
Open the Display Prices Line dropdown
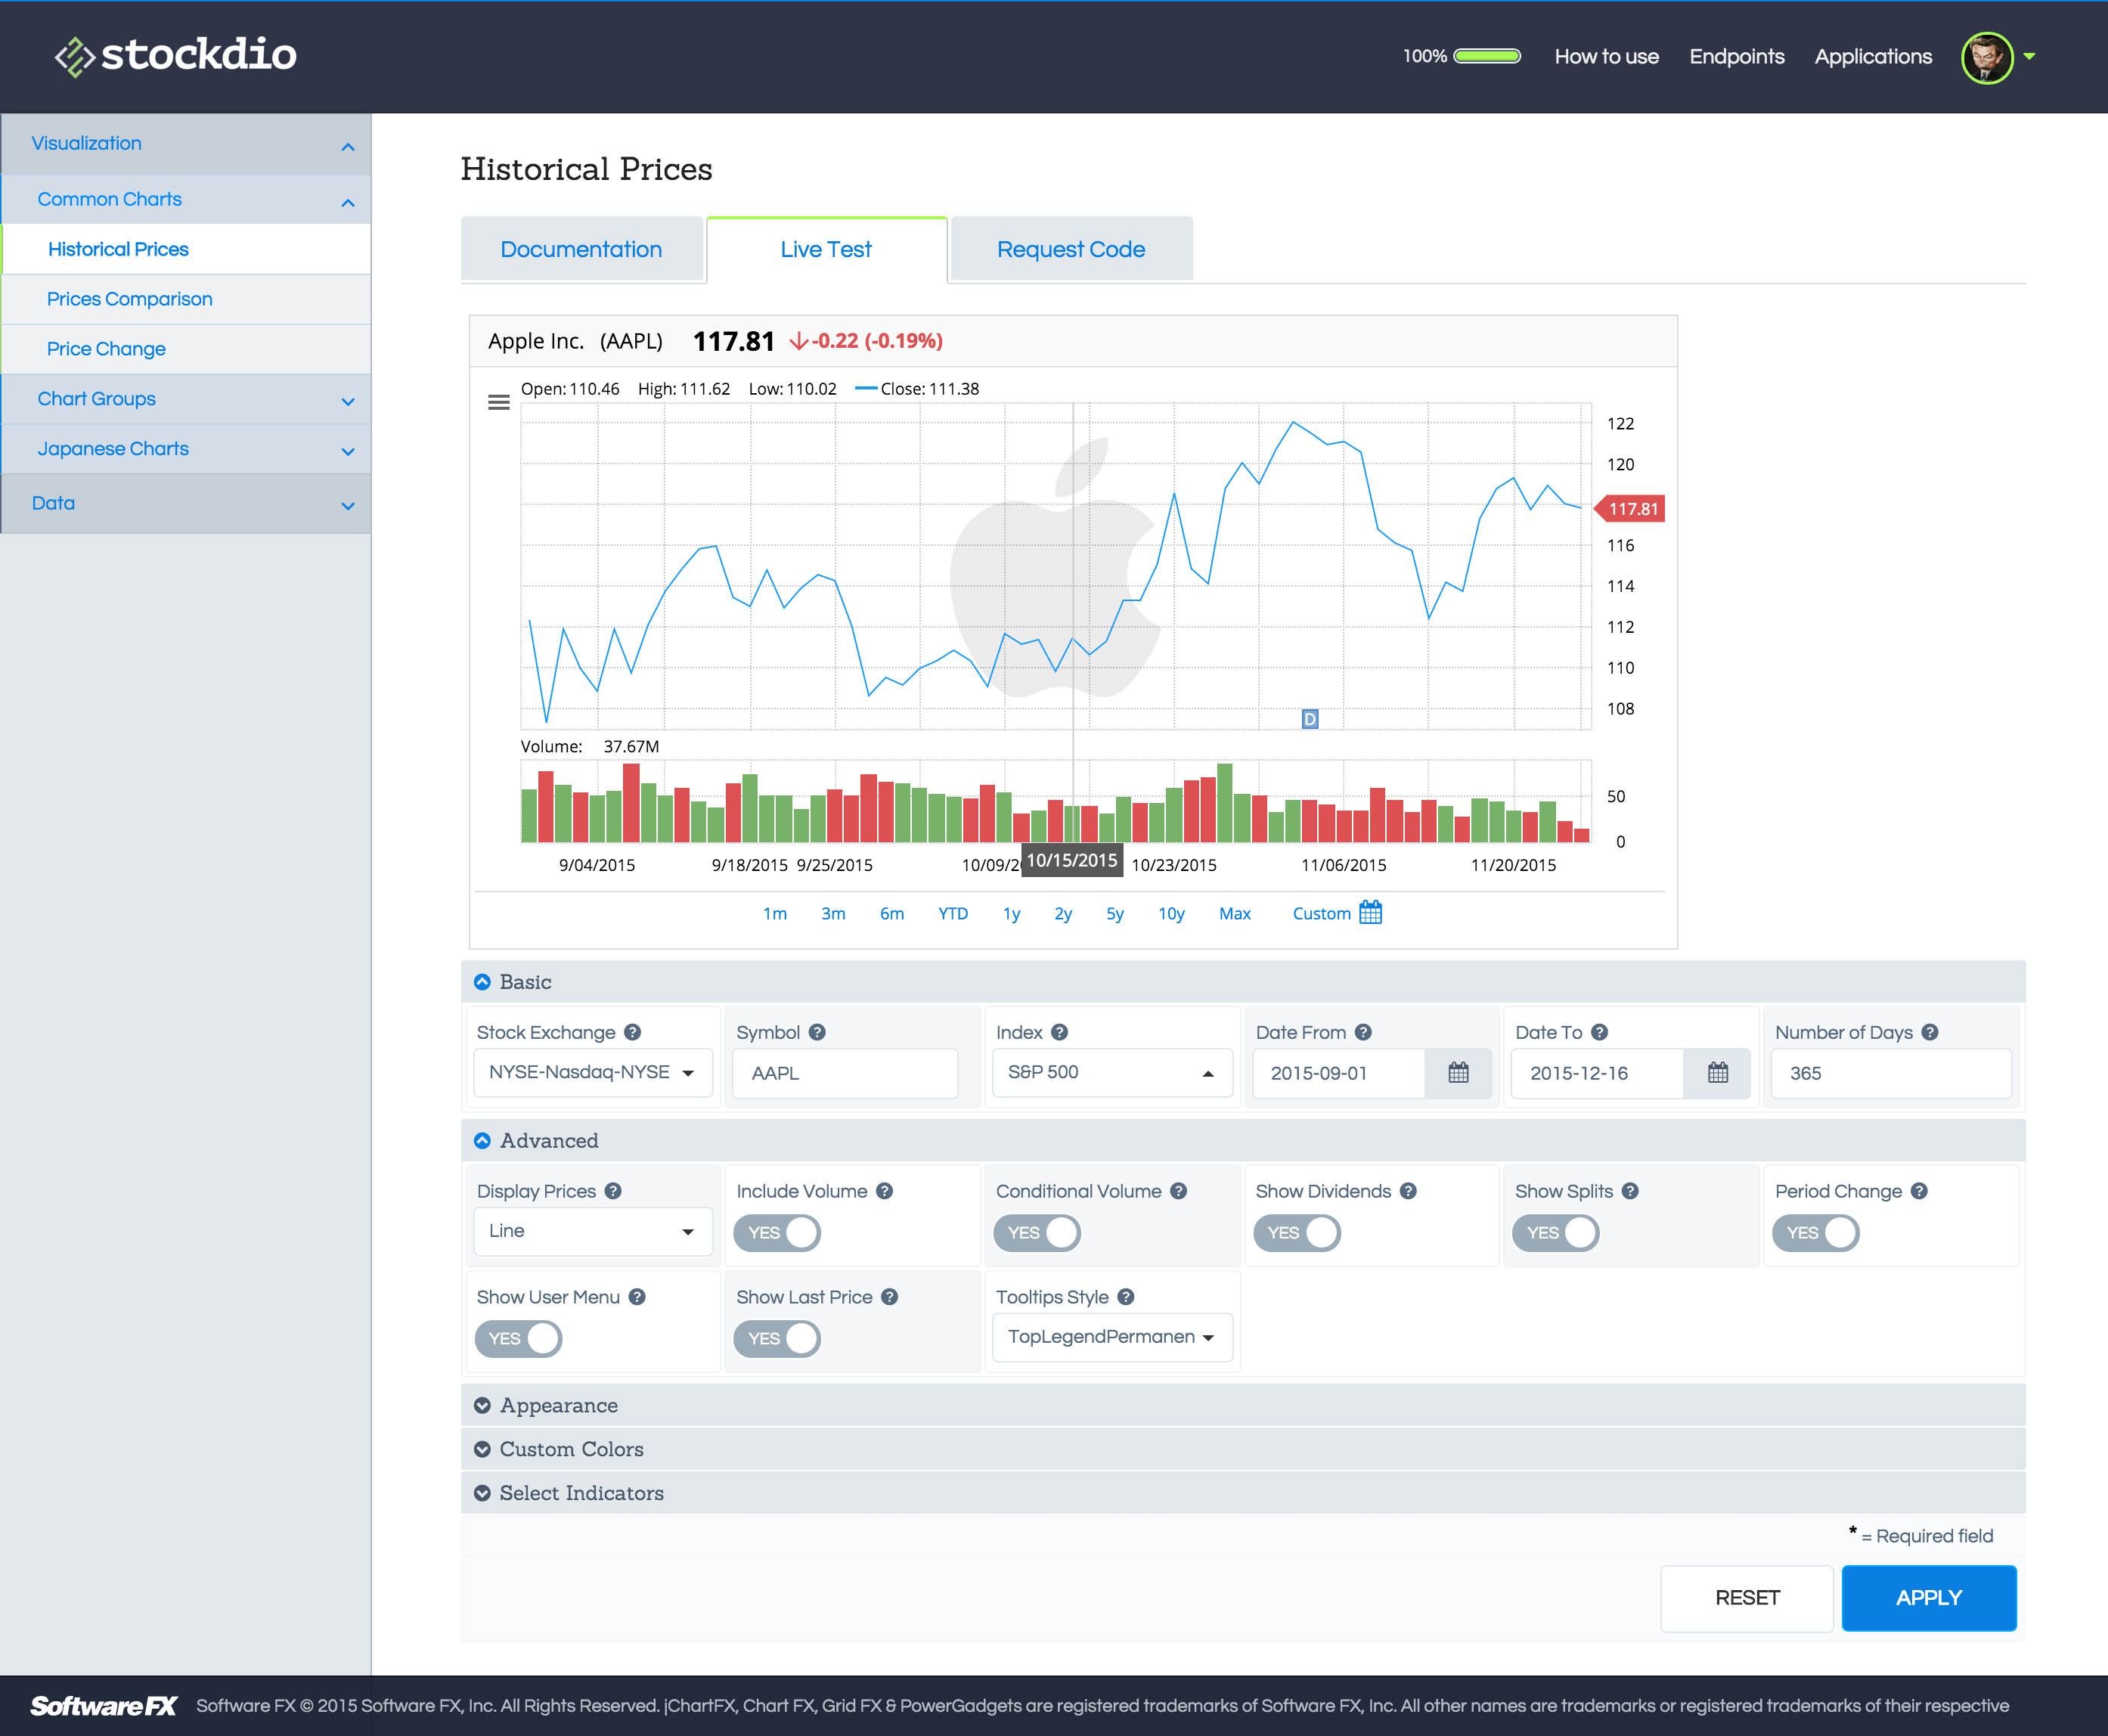pyautogui.click(x=593, y=1231)
